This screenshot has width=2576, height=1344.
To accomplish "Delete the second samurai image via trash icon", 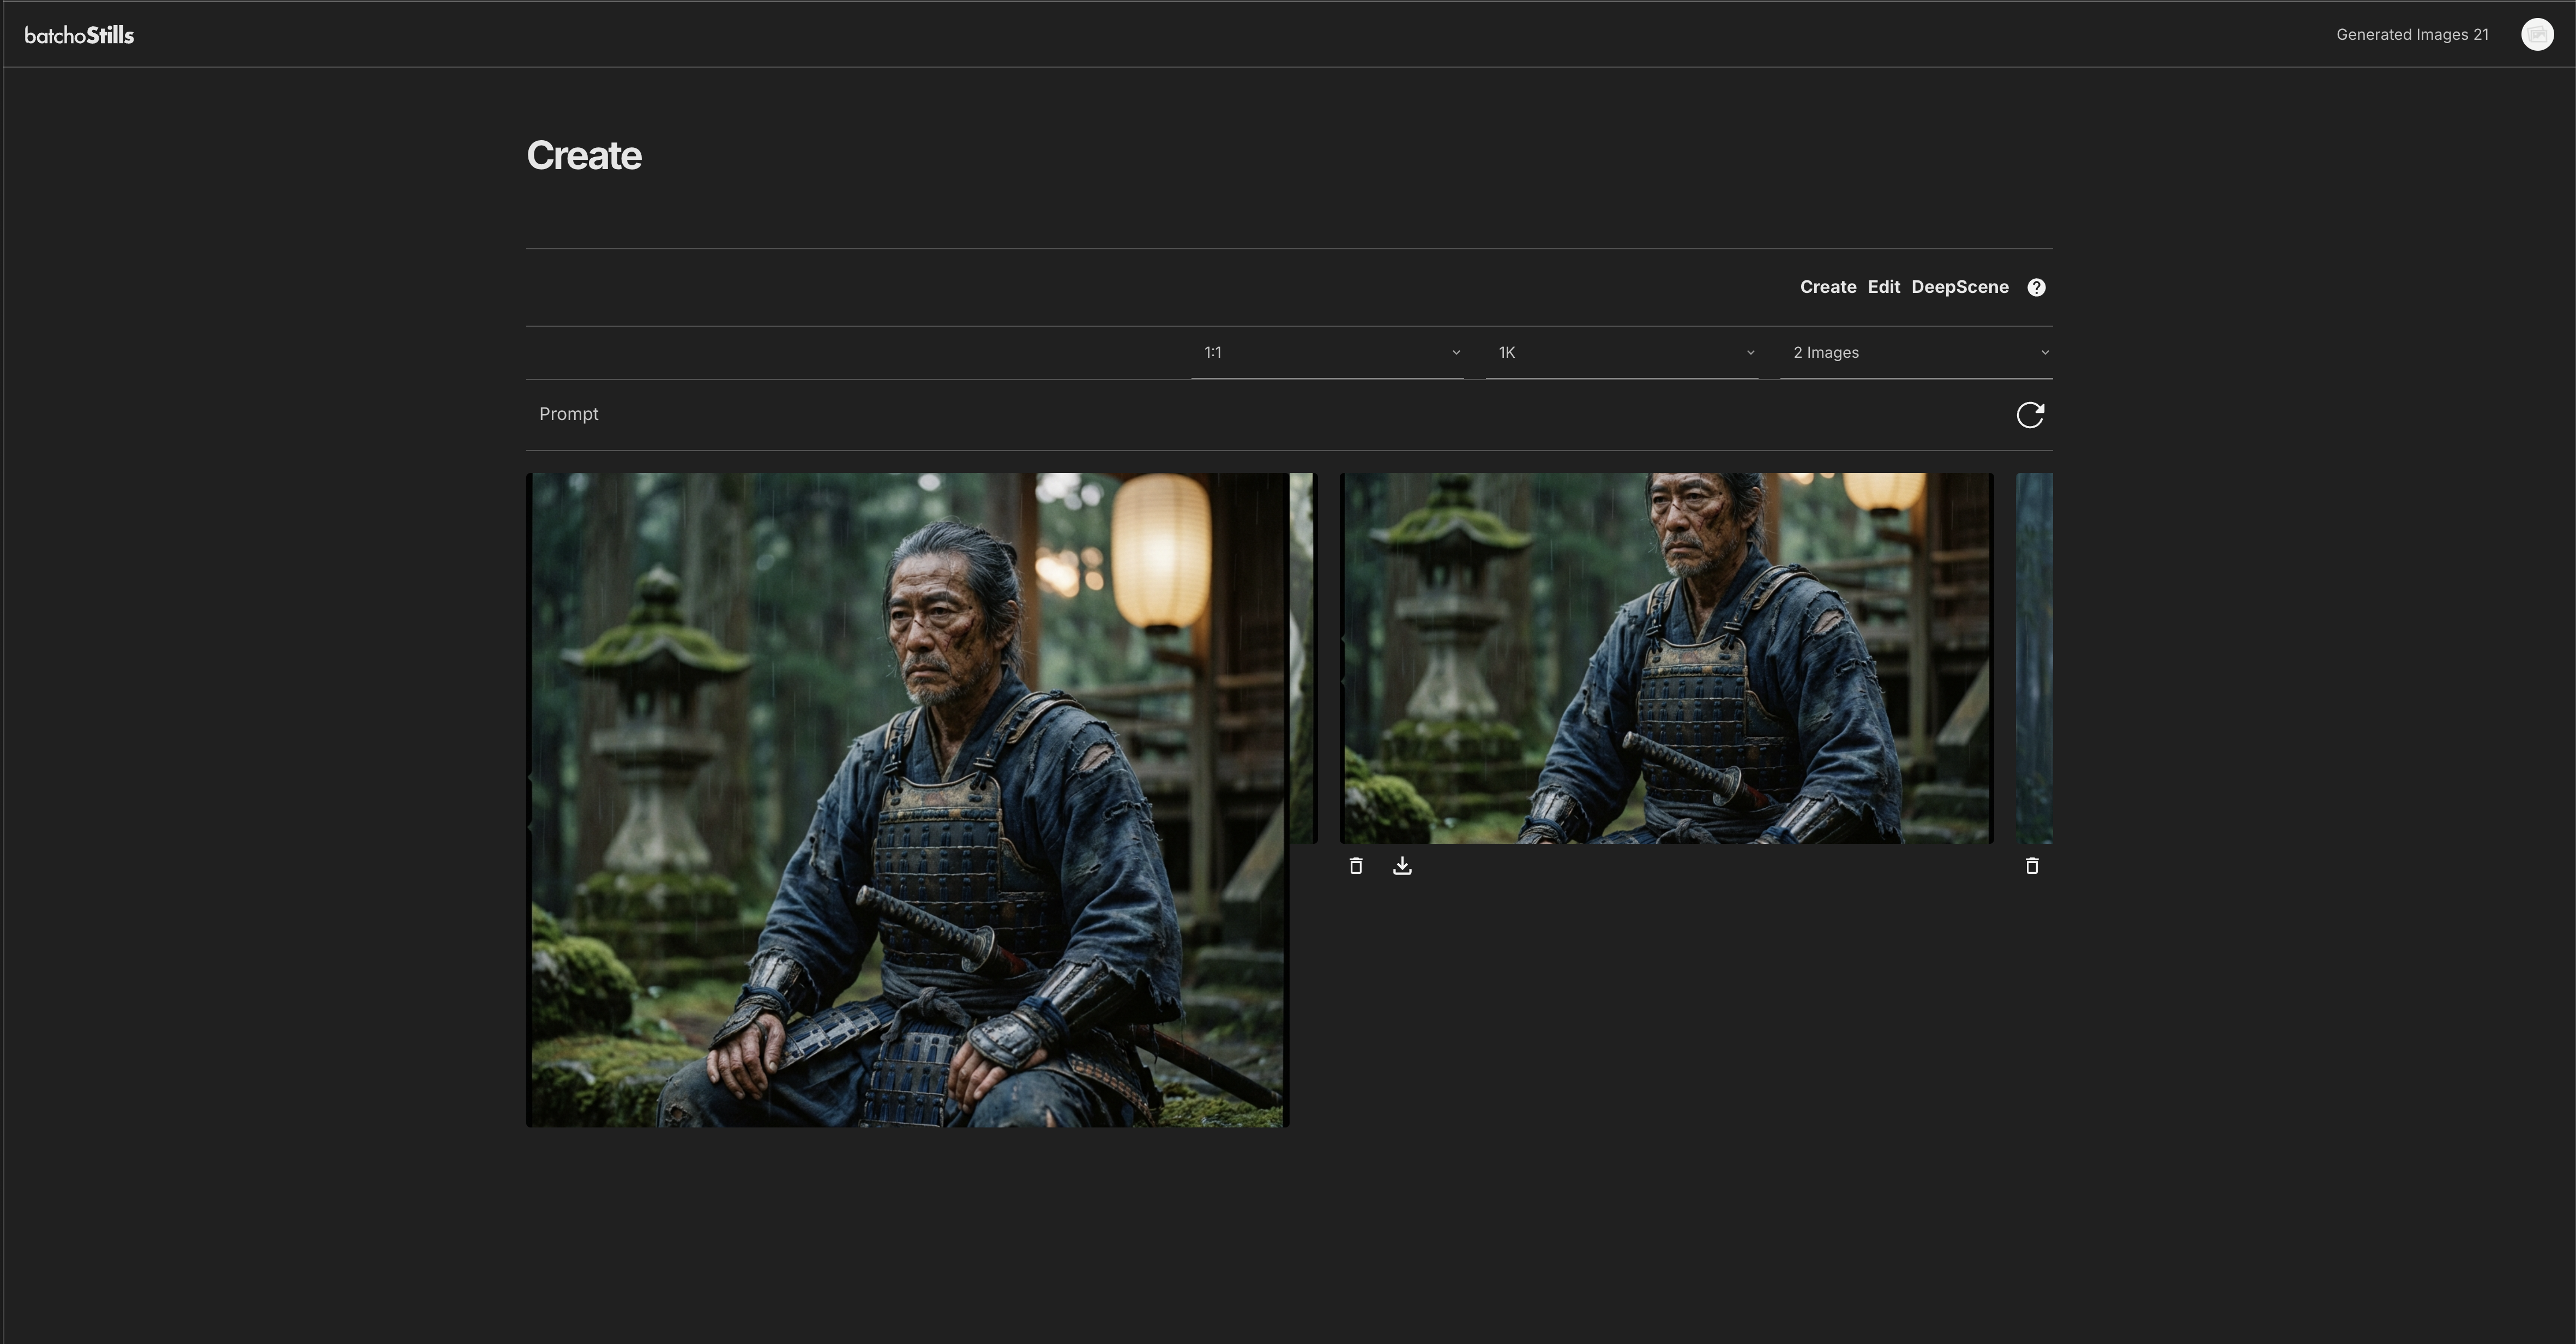I will pyautogui.click(x=1356, y=866).
